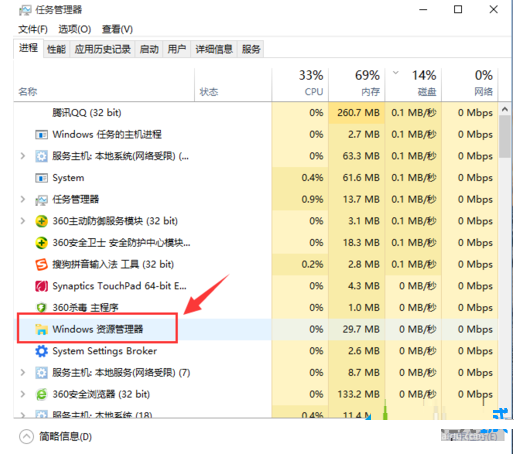Click the 29.7 MB memory value

click(361, 329)
